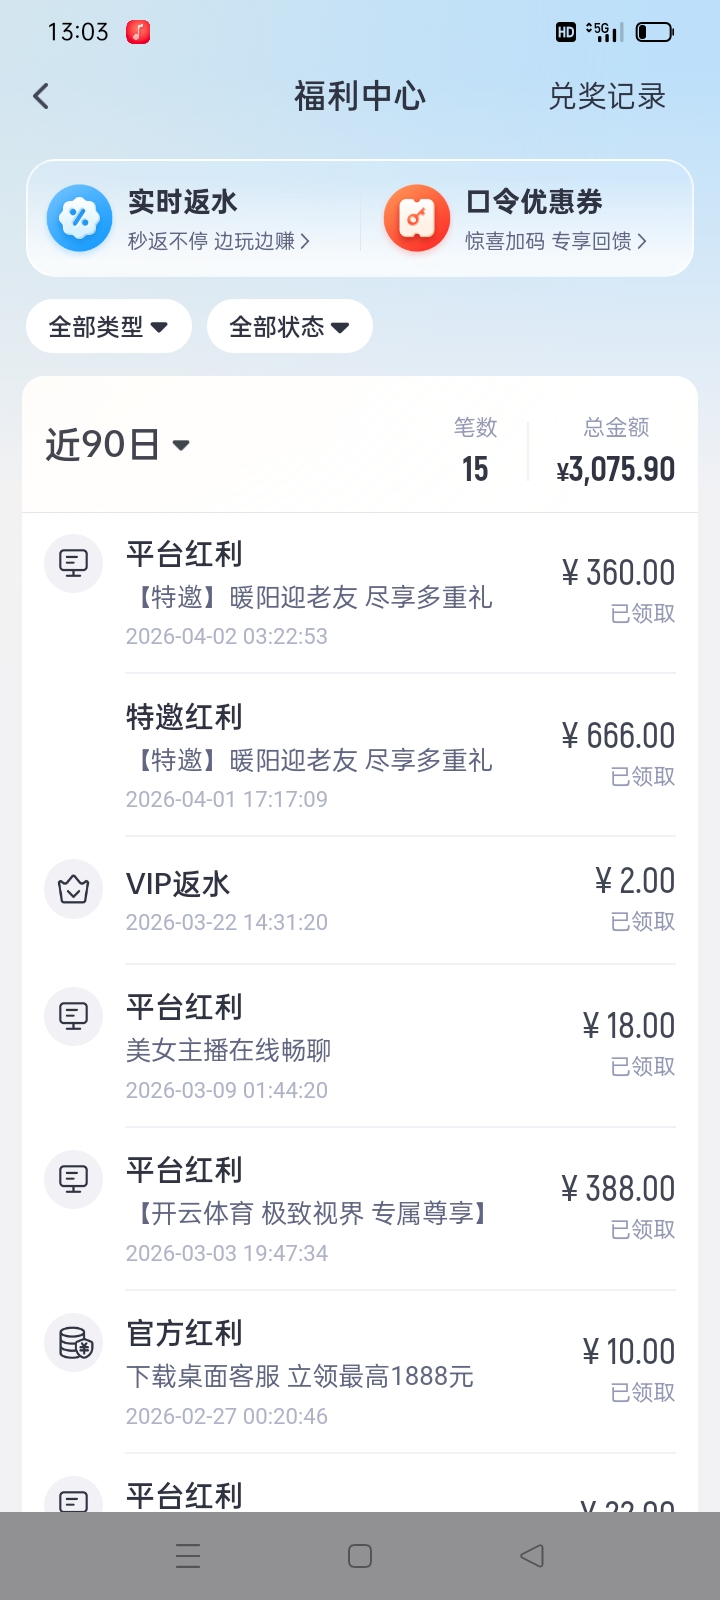Tap the icon beside the ¥360.00 平台红利 entry

point(74,563)
